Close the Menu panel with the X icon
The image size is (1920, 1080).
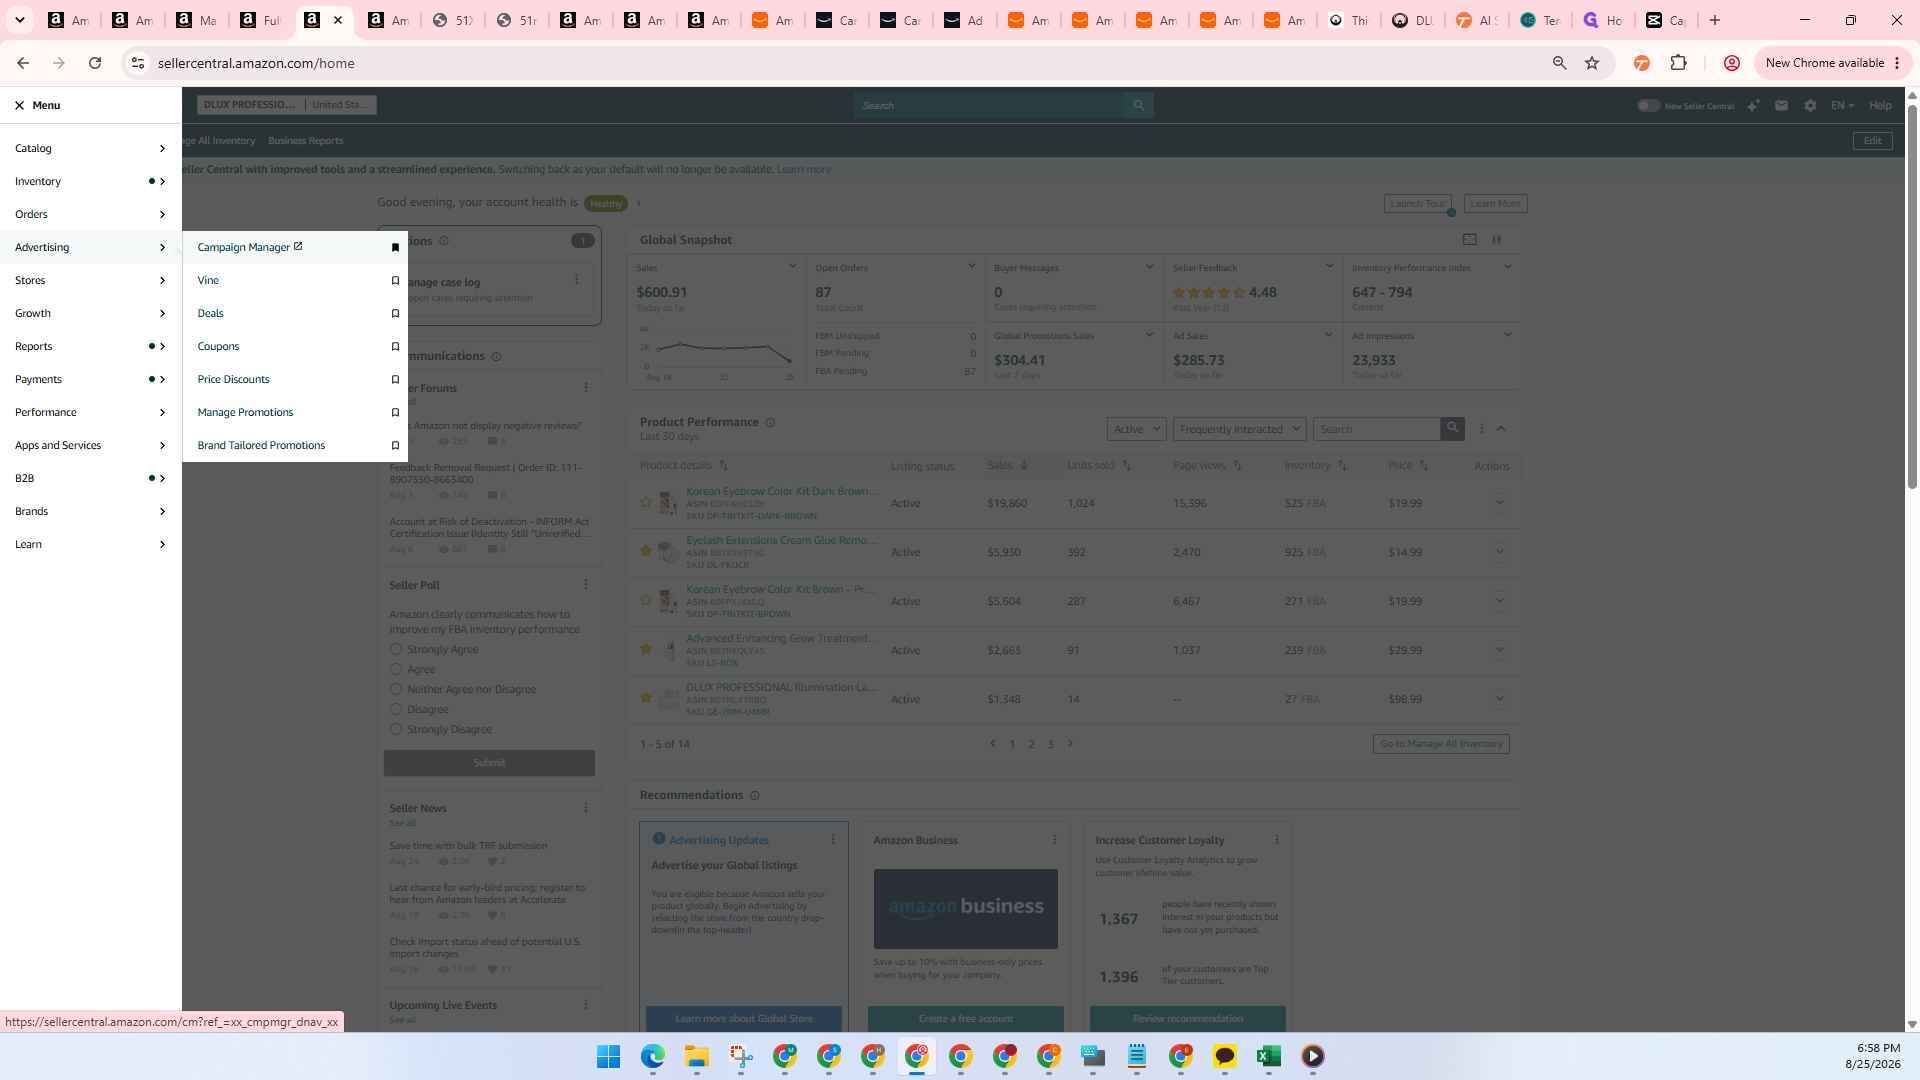click(x=19, y=105)
